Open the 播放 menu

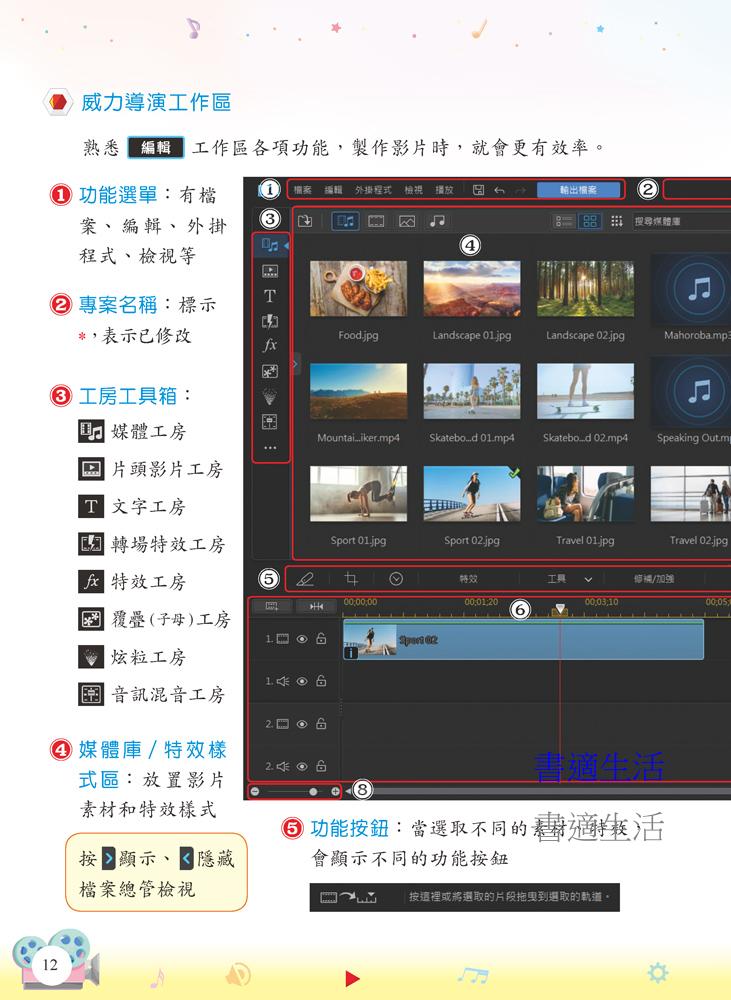pos(444,190)
